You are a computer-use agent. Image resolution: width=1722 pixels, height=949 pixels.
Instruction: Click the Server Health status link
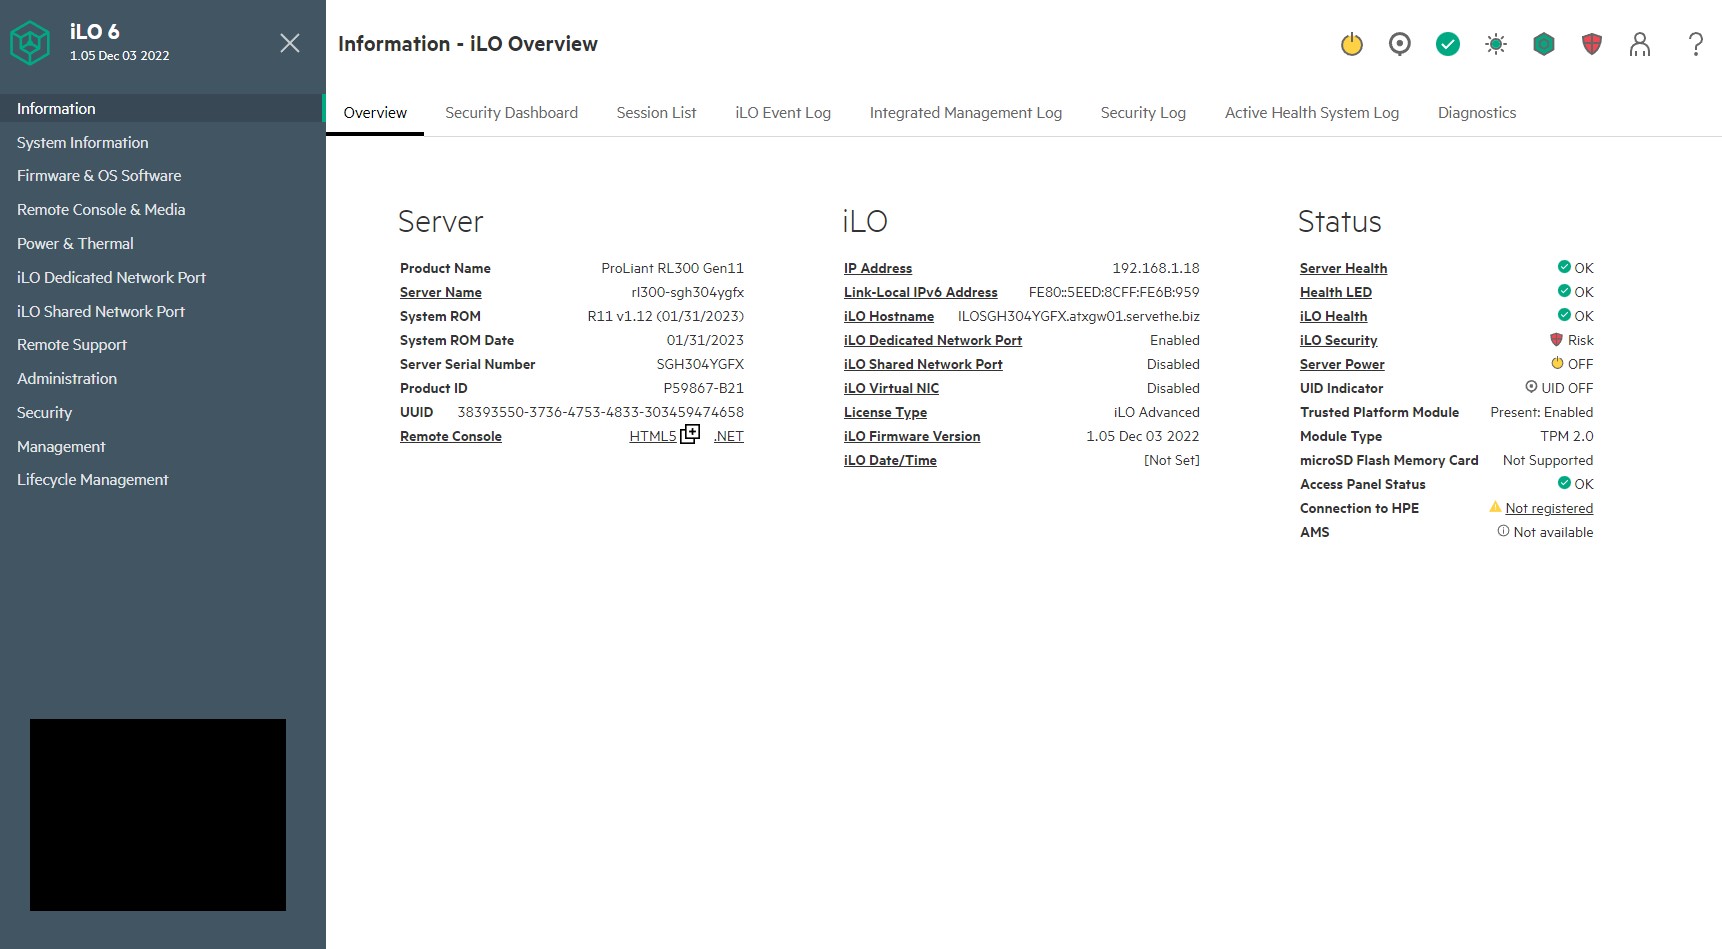tap(1343, 268)
